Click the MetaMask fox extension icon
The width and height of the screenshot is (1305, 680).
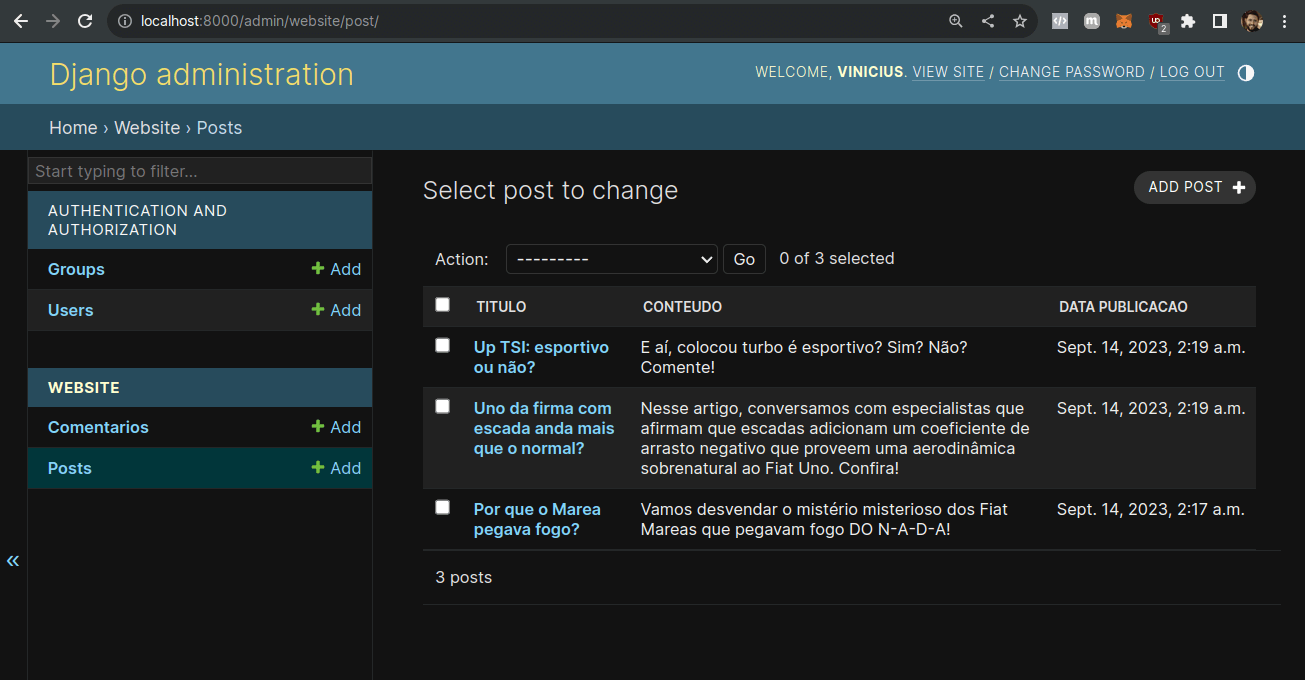coord(1124,21)
